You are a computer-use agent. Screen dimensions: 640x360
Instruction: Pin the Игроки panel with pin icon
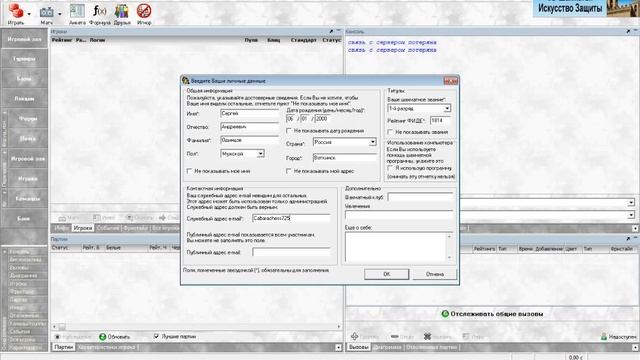[331, 31]
